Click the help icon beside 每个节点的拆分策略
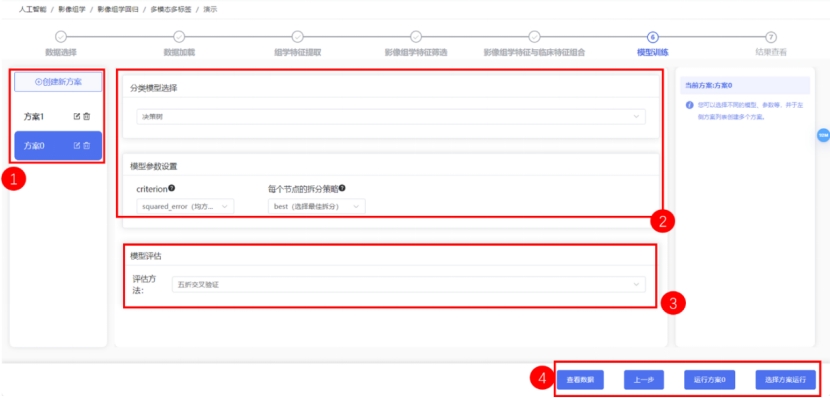830x398 pixels. 342,188
